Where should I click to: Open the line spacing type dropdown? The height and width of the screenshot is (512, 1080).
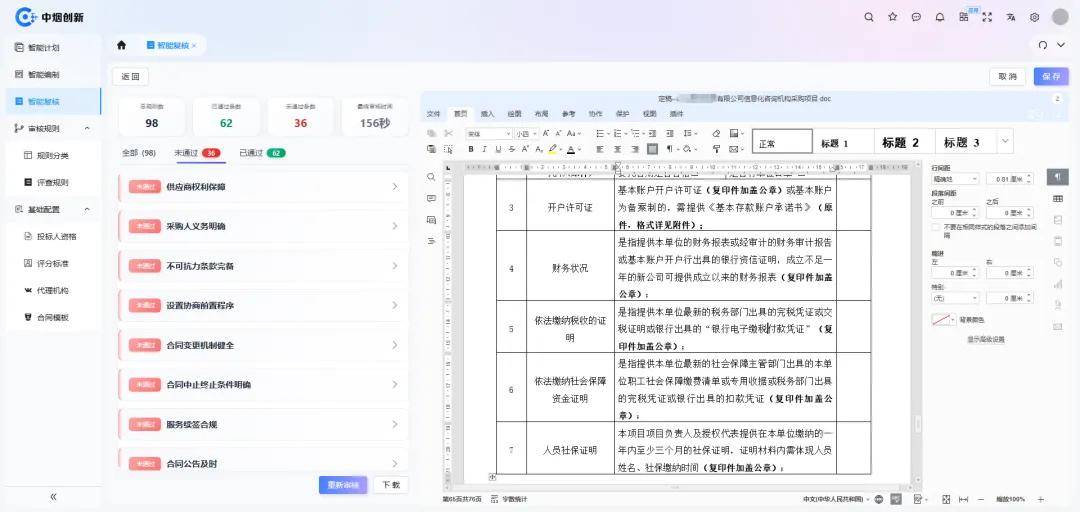[x=951, y=179]
